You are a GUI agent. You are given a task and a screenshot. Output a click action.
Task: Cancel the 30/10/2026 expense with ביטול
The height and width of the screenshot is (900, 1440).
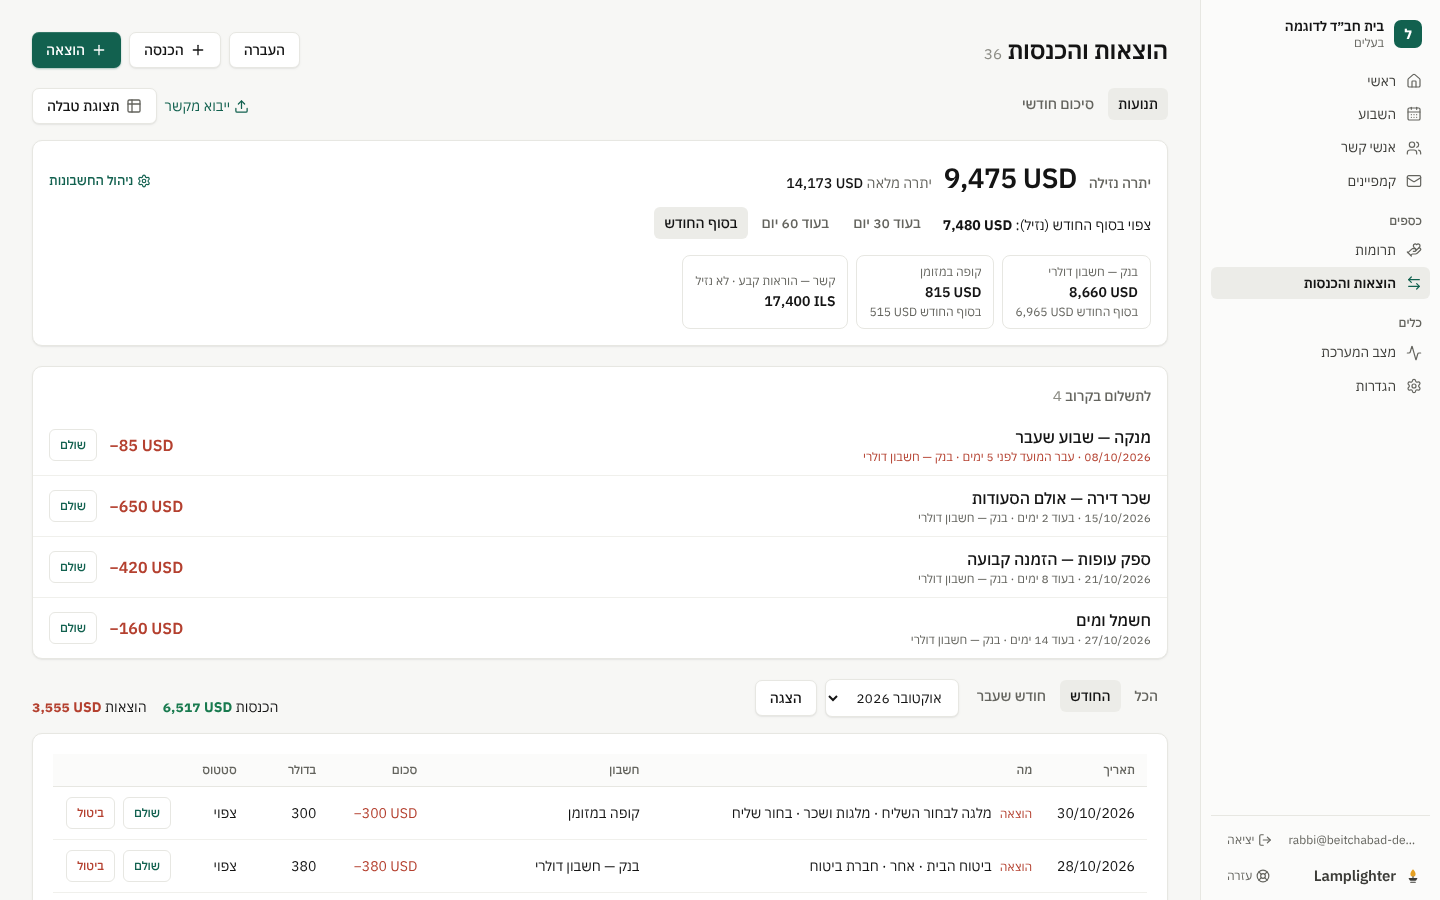tap(91, 813)
